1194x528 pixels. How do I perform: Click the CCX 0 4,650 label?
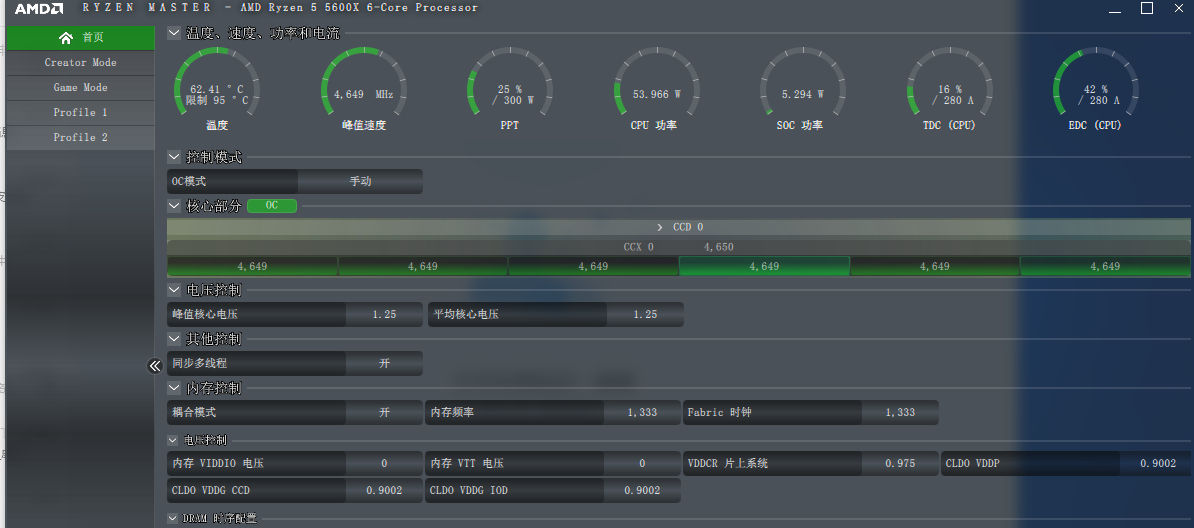click(678, 247)
